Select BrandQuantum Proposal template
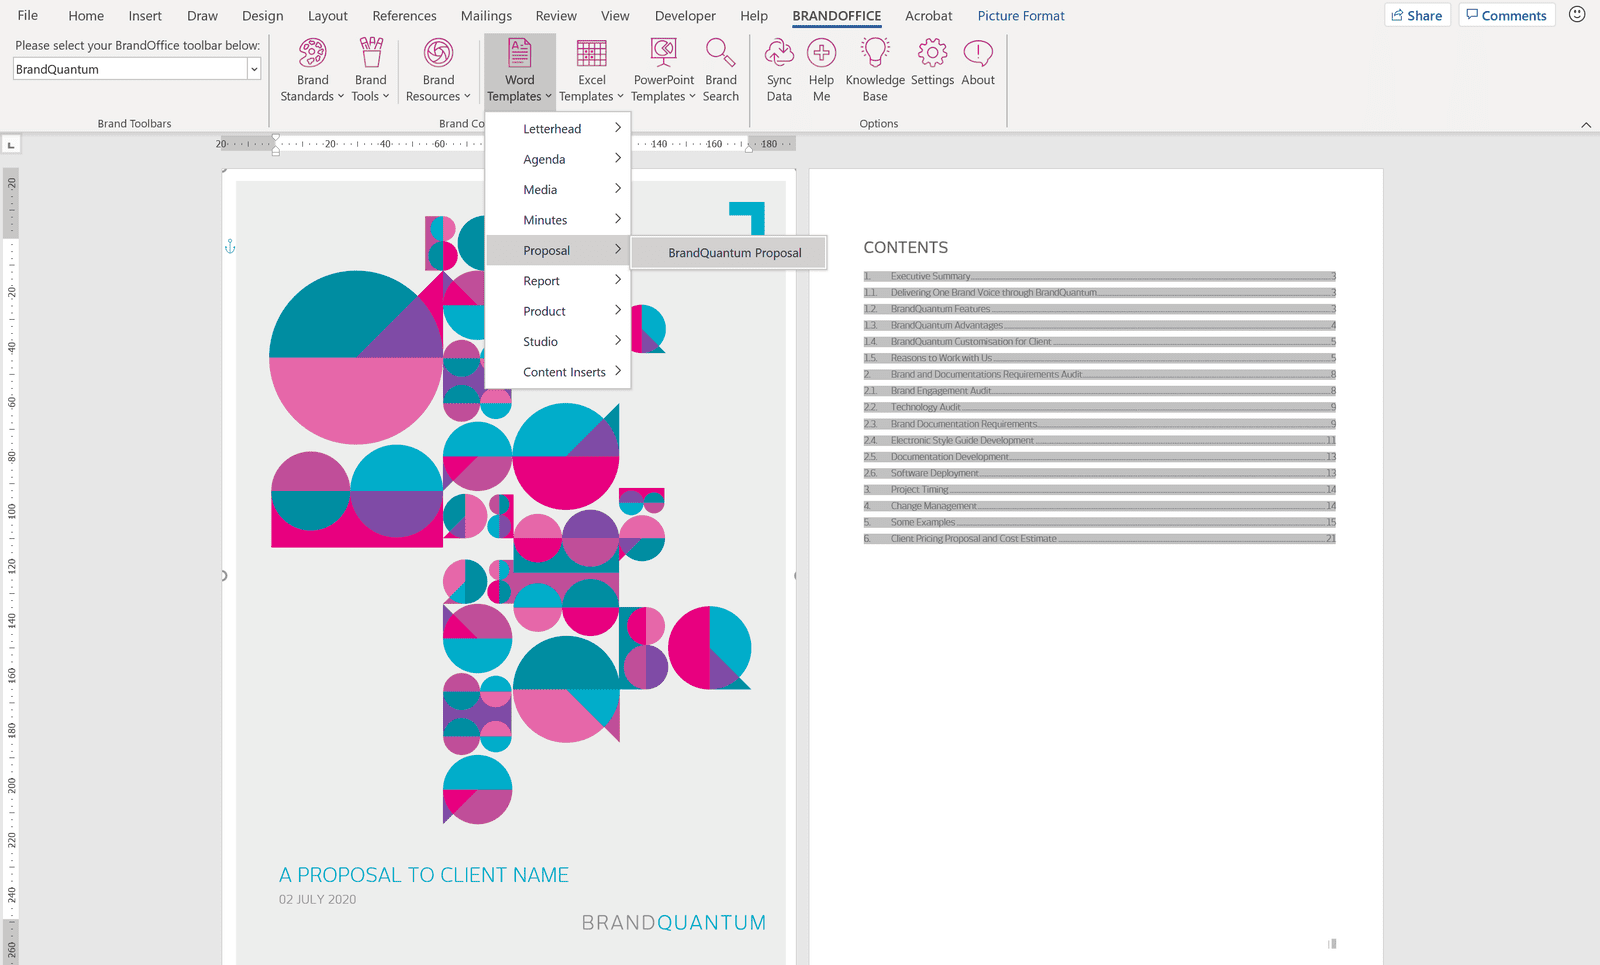 [x=730, y=253]
